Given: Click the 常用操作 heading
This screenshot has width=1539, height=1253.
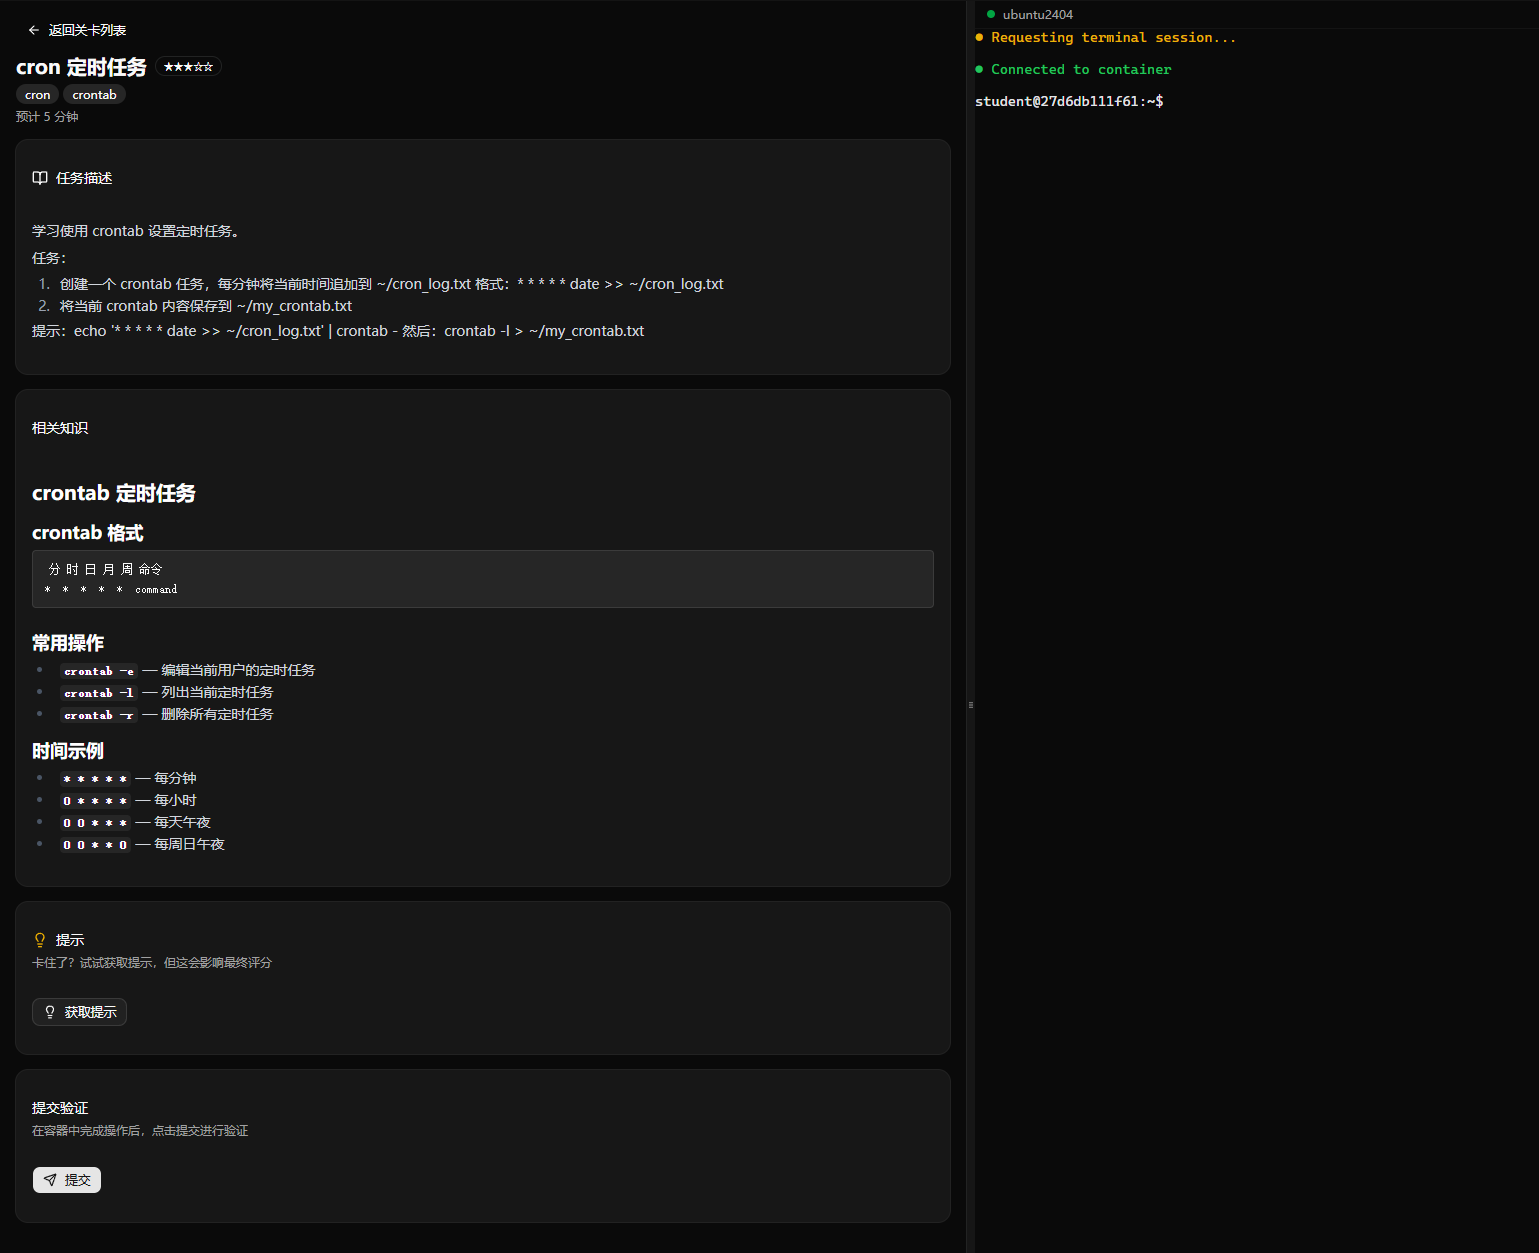Looking at the screenshot, I should (x=68, y=643).
